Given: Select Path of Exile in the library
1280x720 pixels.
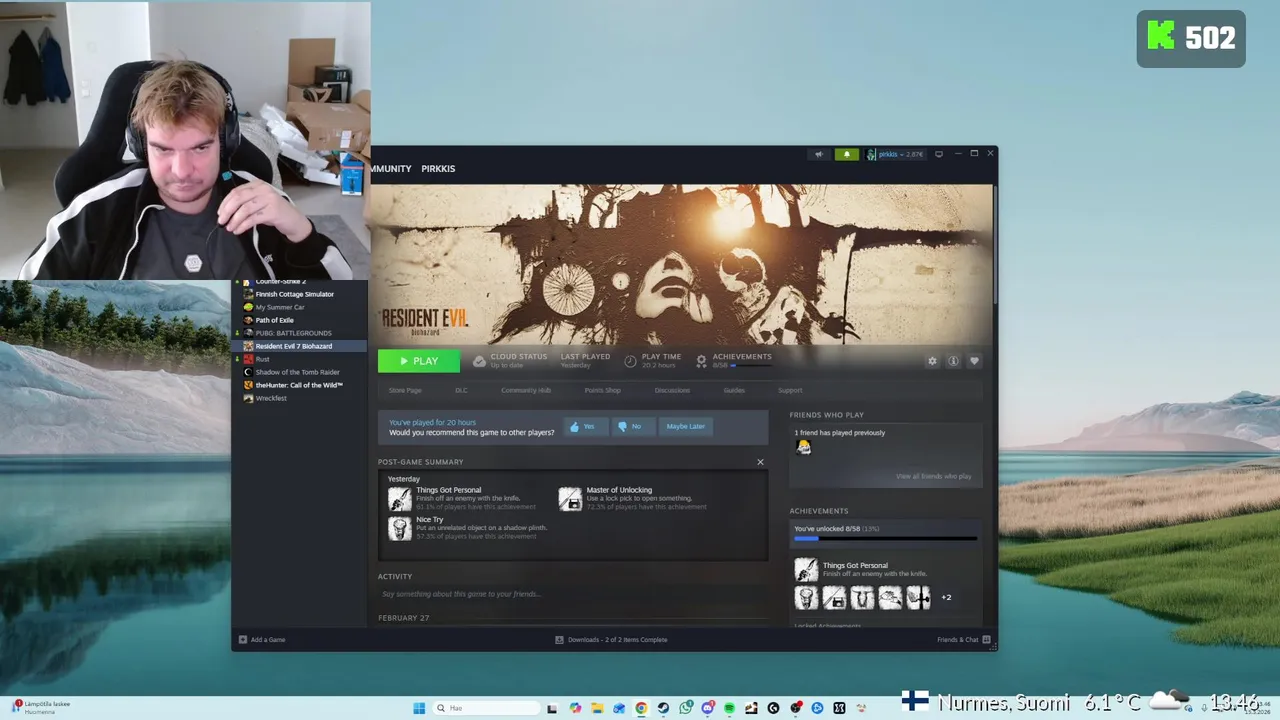Looking at the screenshot, I should (274, 320).
